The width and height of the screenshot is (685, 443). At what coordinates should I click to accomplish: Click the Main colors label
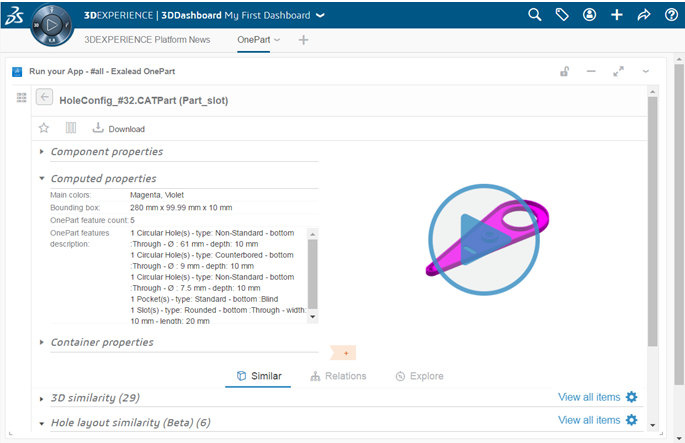[71, 195]
